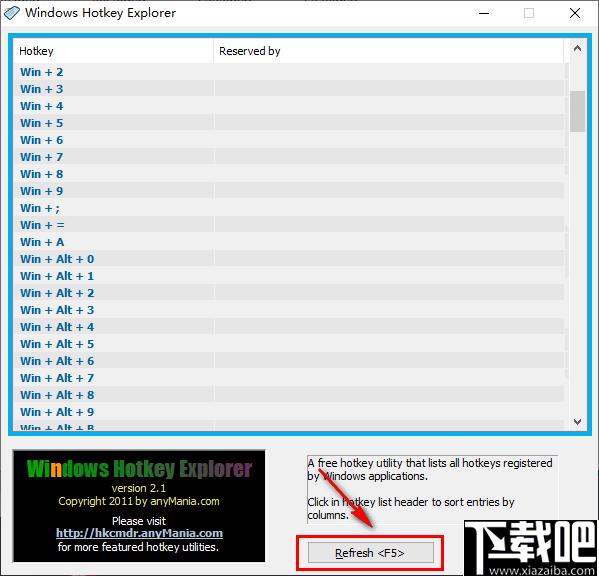Select the Win + 3 row
Screen dimensions: 599x576
click(x=288, y=89)
